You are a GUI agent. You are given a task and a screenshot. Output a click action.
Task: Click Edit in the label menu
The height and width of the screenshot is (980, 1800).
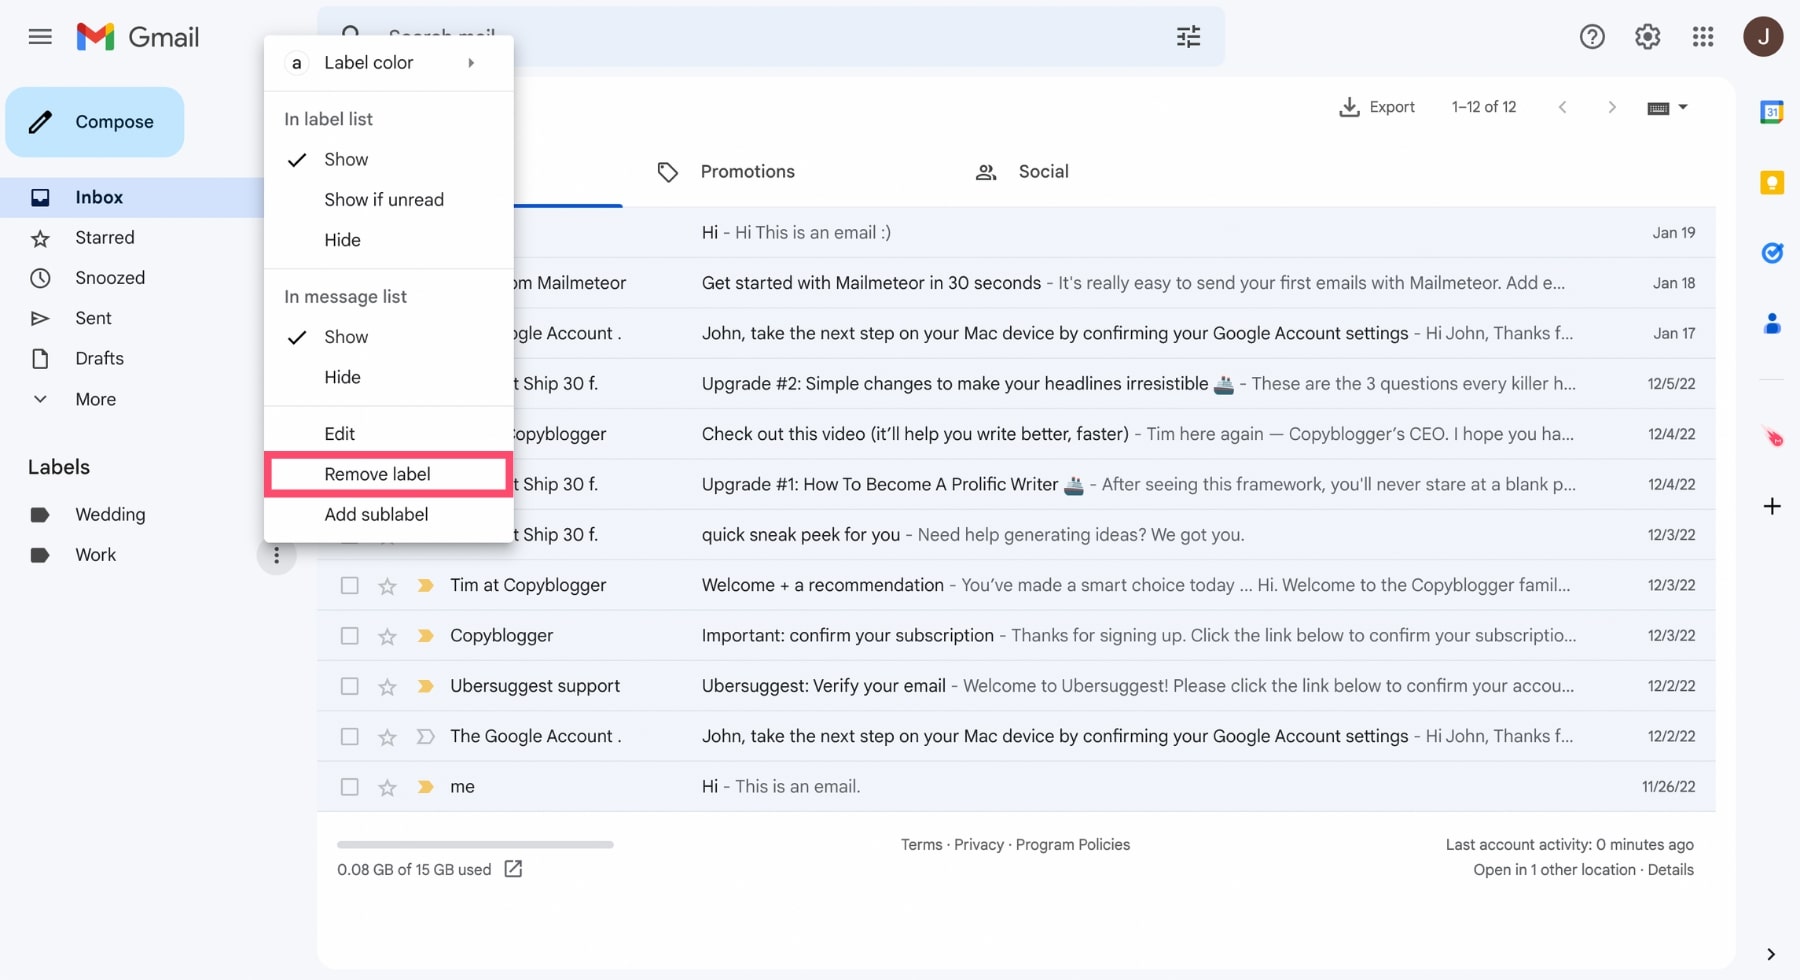point(388,434)
